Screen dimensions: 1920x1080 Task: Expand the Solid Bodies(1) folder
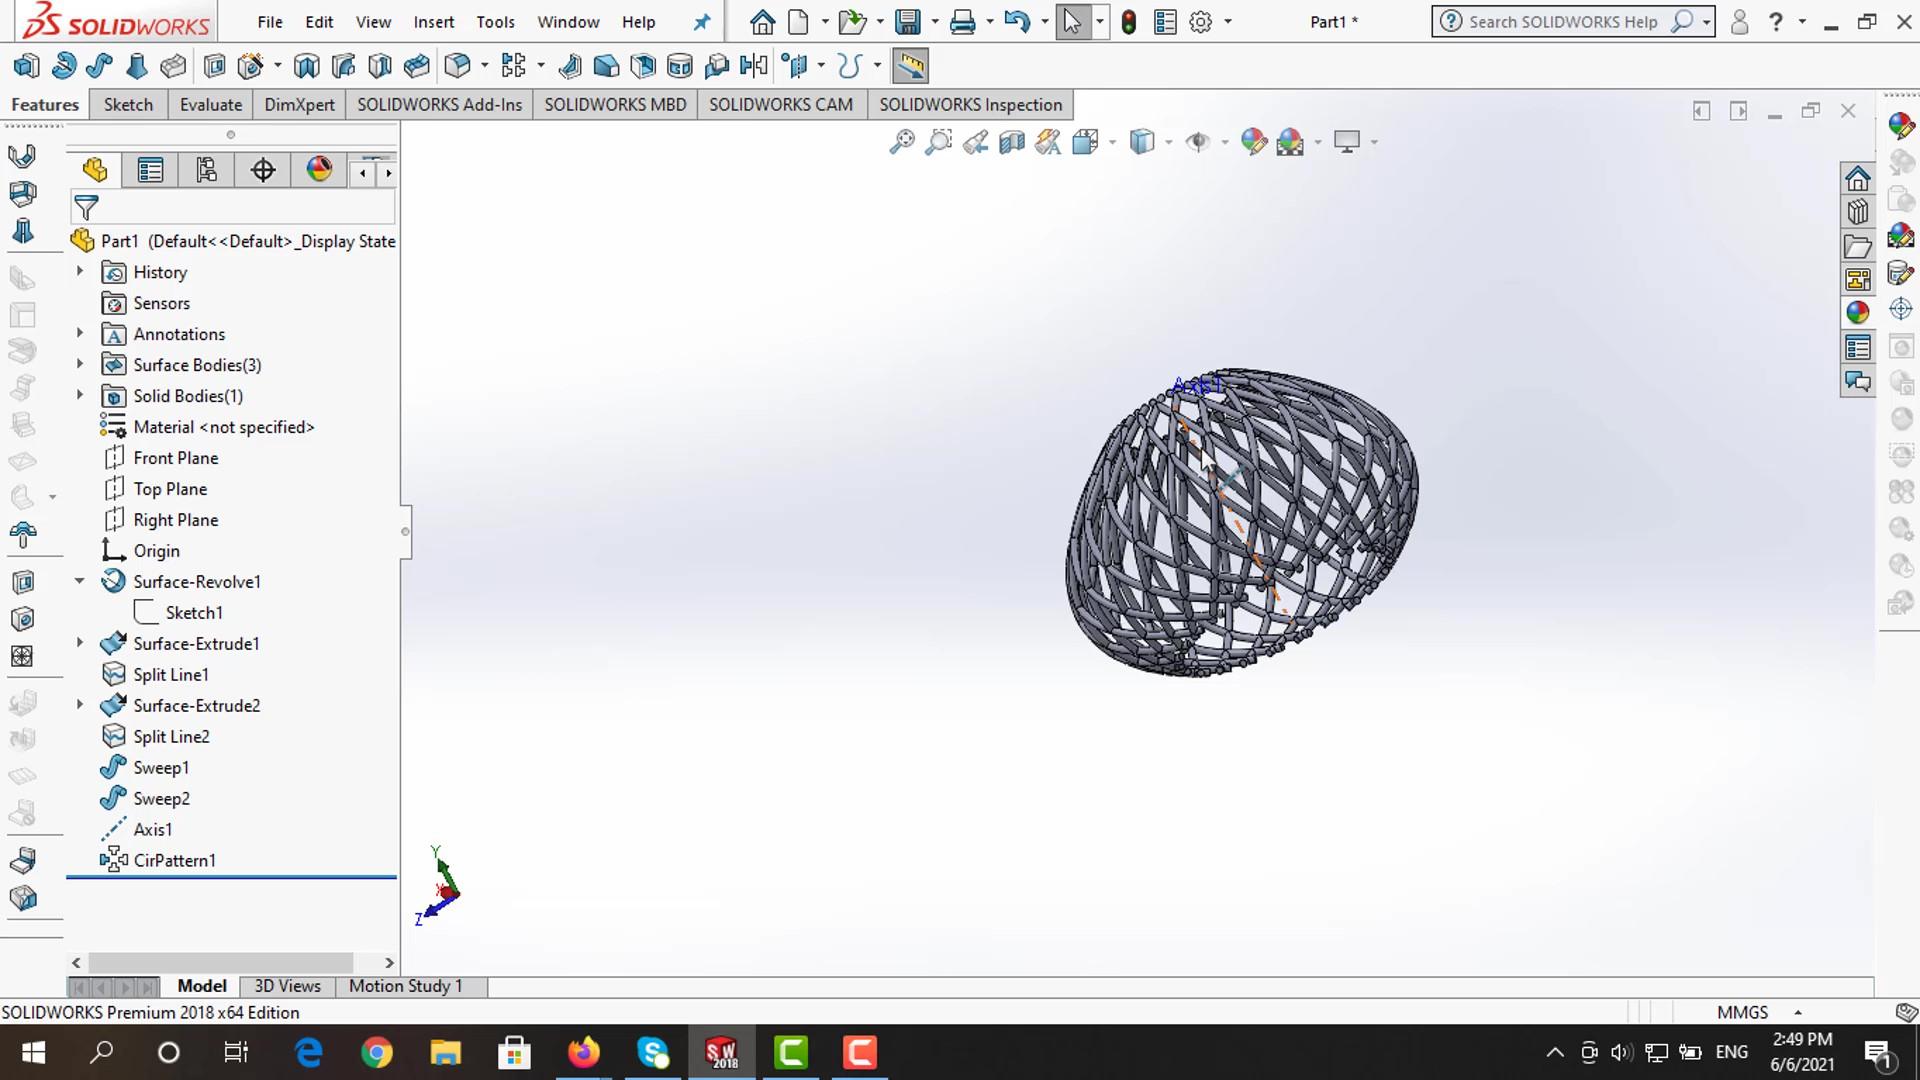[80, 396]
